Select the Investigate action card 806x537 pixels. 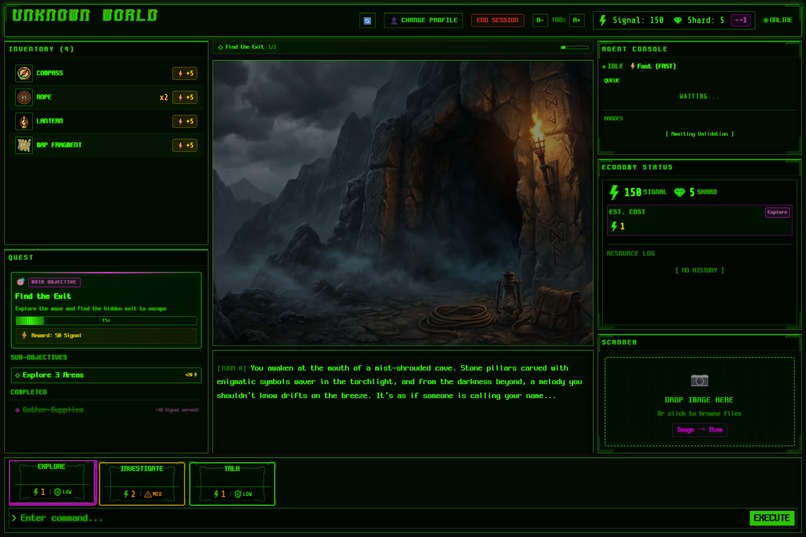tap(142, 484)
